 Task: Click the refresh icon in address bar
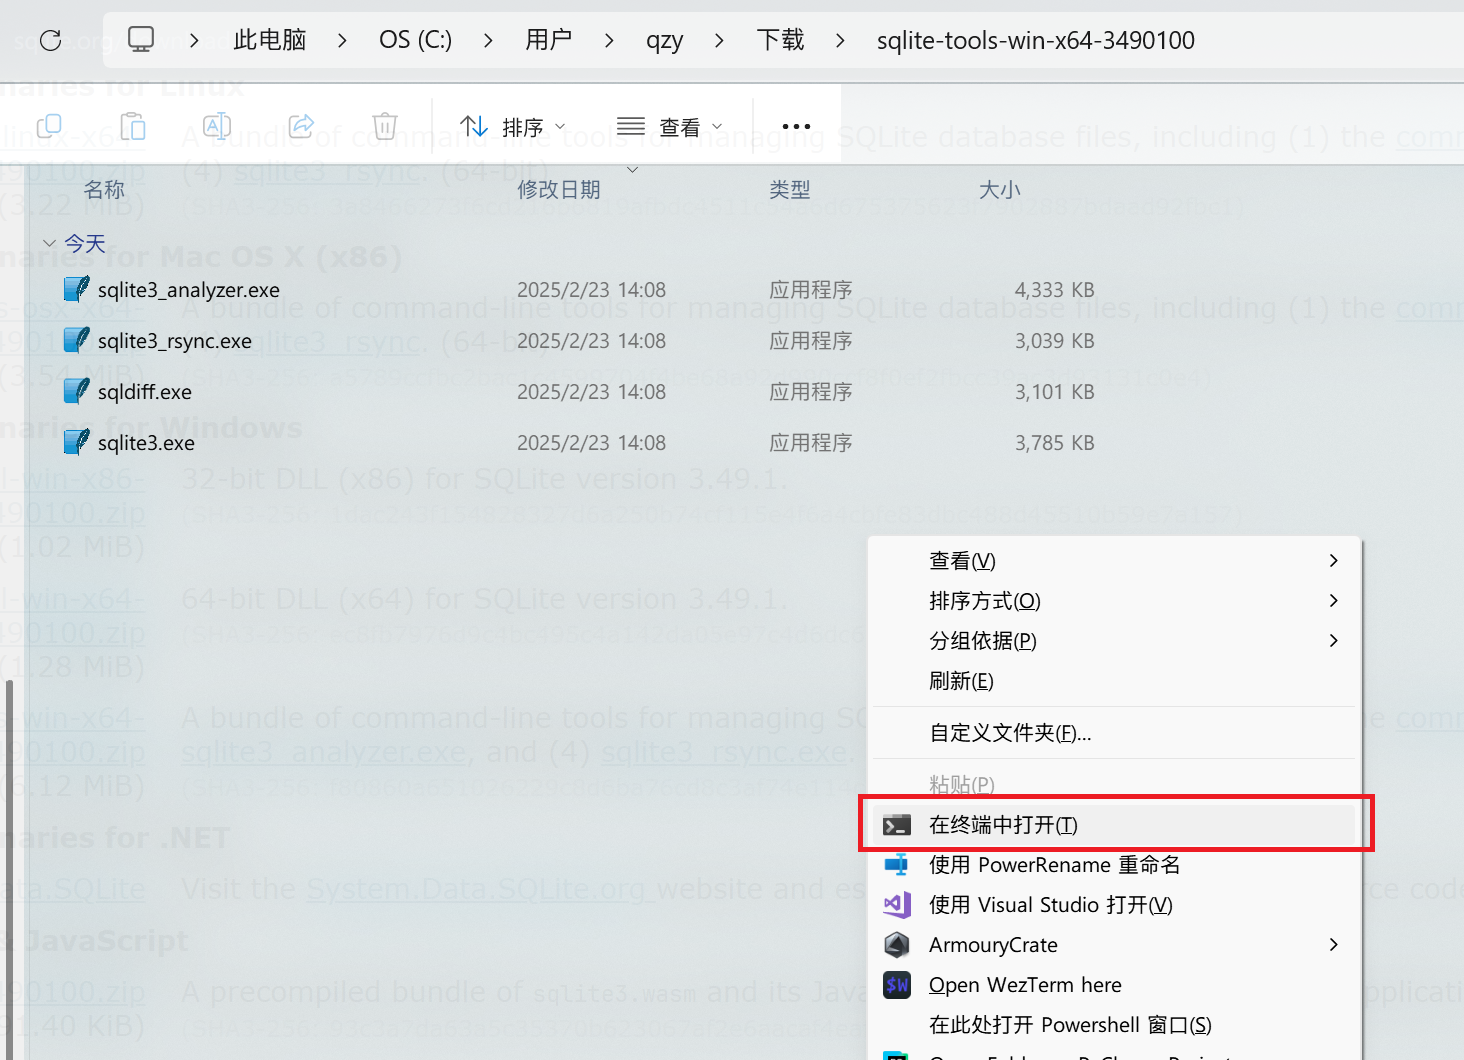(50, 40)
